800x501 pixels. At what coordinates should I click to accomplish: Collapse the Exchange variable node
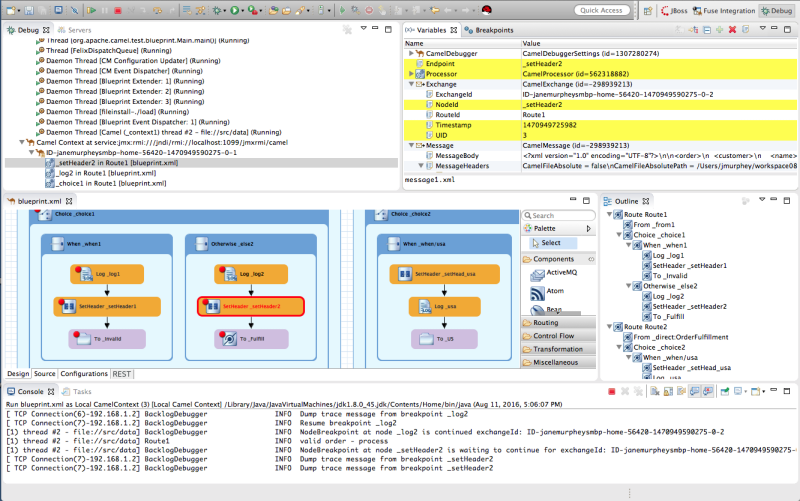tap(411, 84)
